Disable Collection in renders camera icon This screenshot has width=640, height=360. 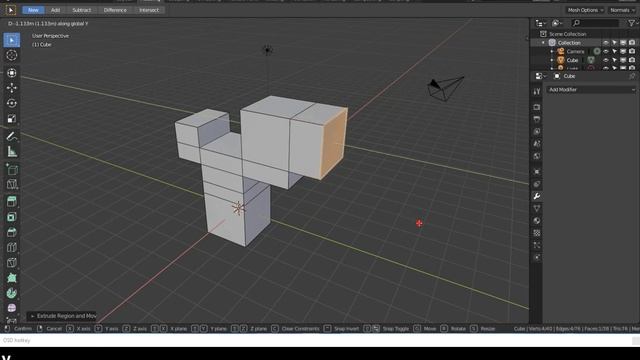coord(632,43)
